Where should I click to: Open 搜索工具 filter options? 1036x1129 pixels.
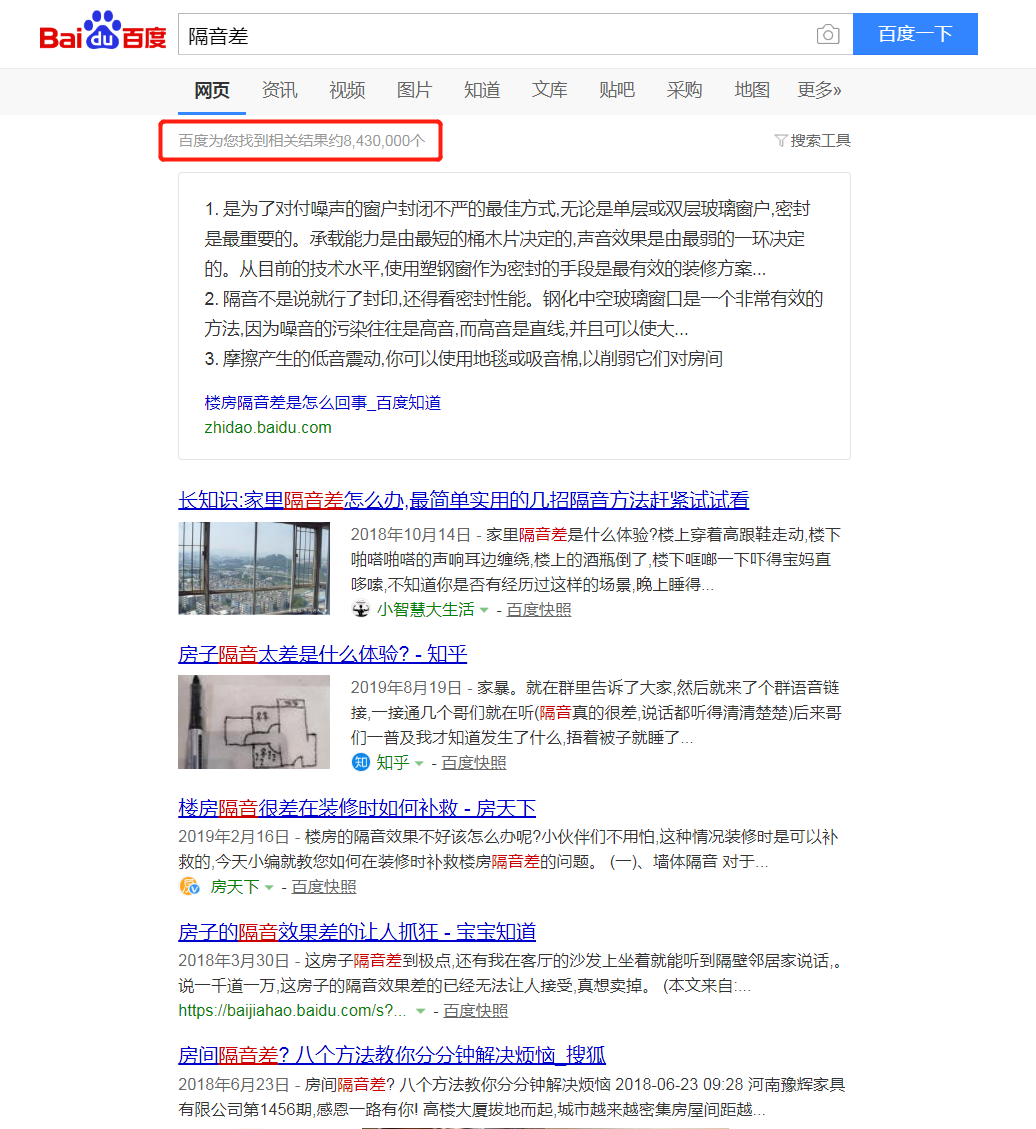(812, 141)
